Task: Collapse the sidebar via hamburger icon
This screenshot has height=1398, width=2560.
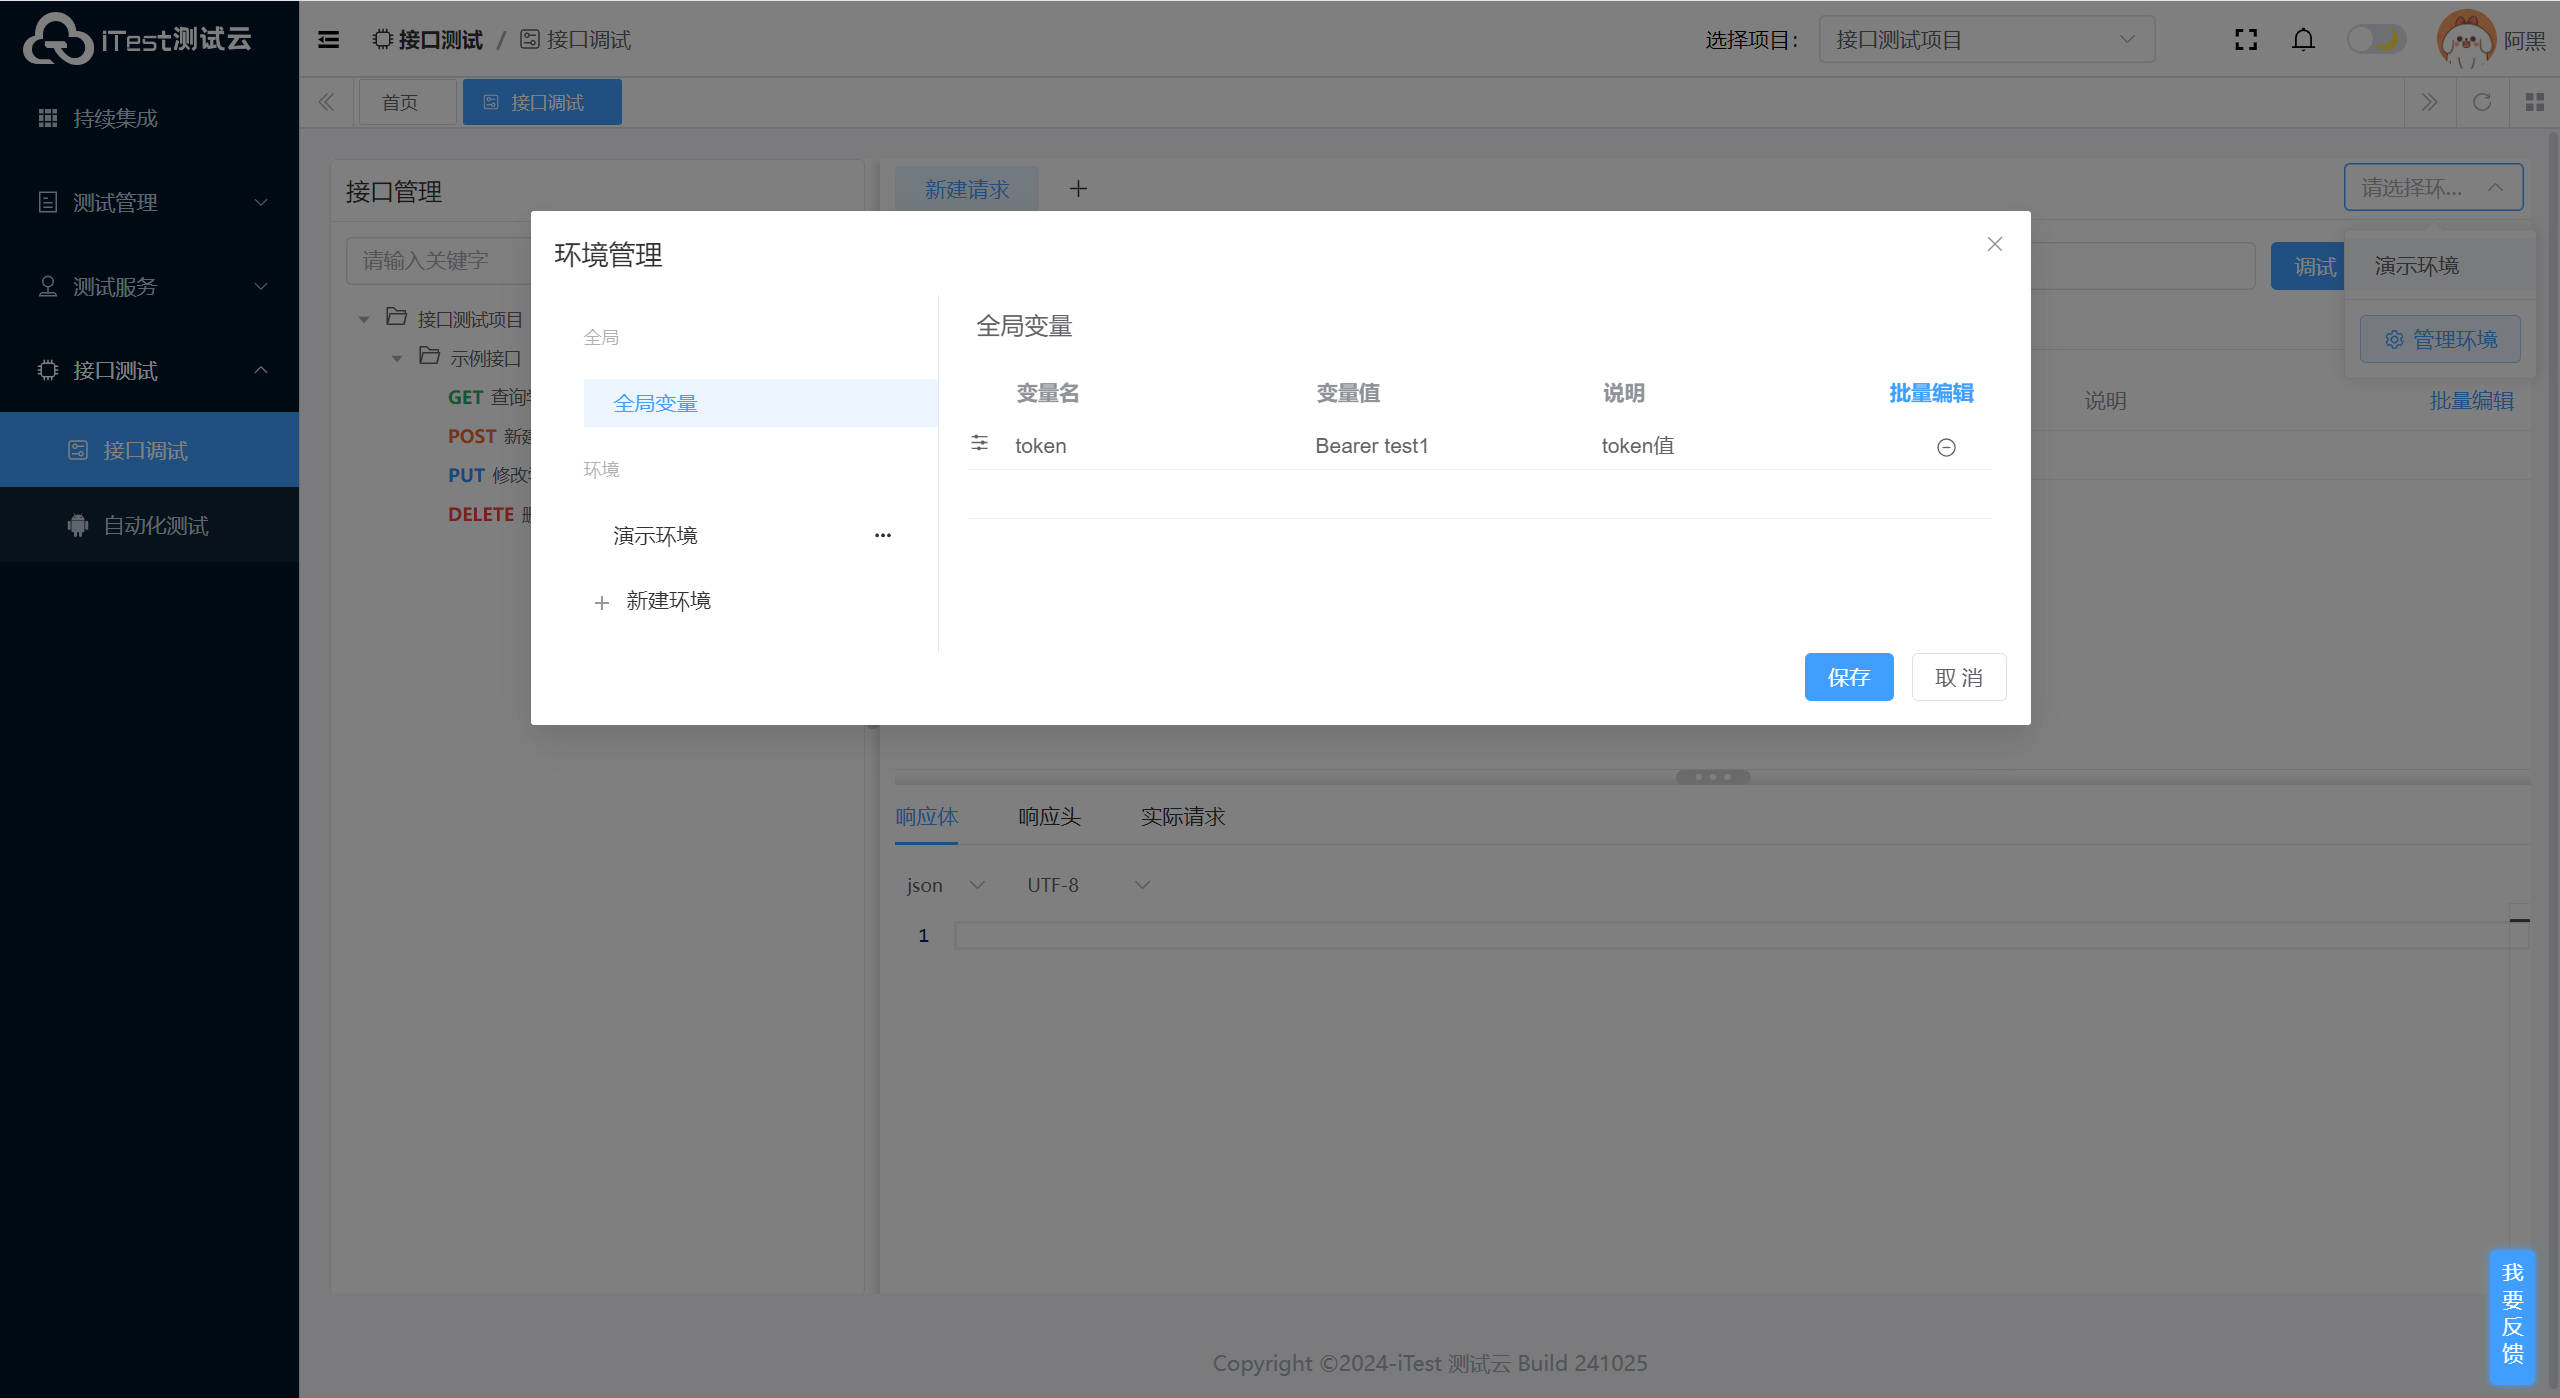Action: point(328,40)
